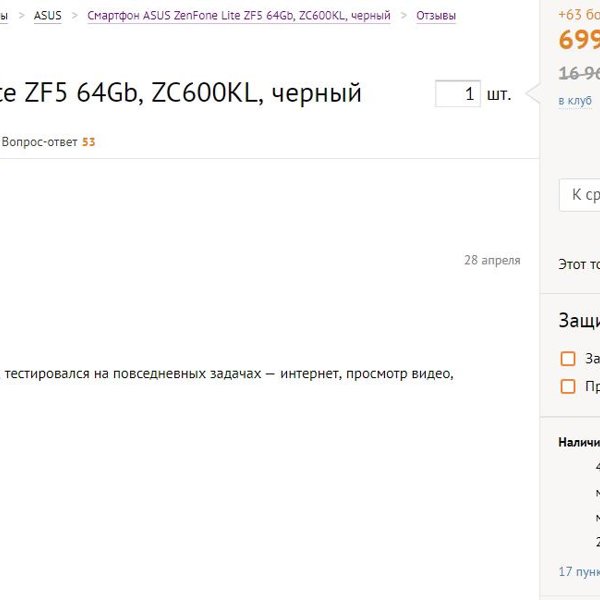Click the arrow separator before Отзывы

[x=404, y=16]
